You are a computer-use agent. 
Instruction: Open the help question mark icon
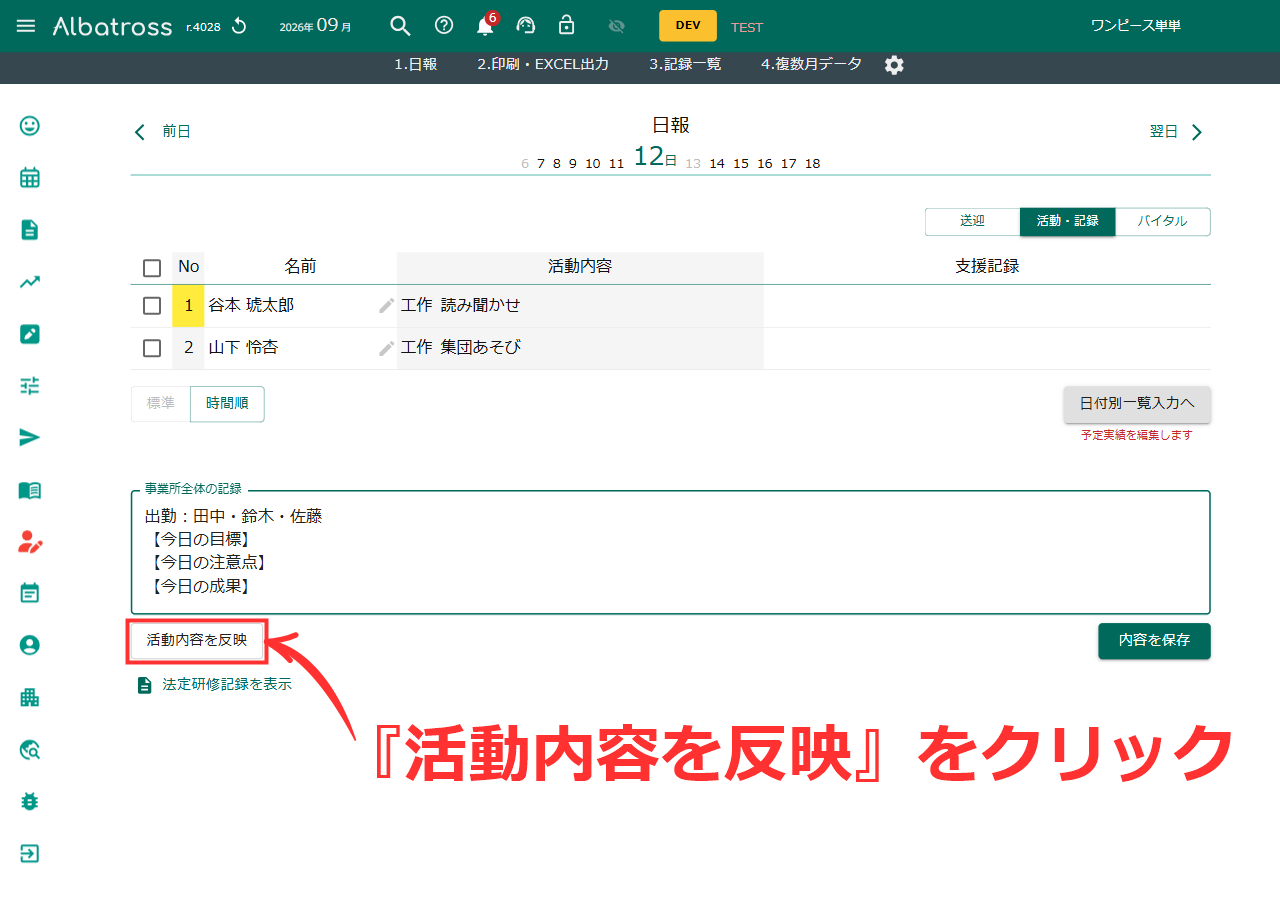444,26
